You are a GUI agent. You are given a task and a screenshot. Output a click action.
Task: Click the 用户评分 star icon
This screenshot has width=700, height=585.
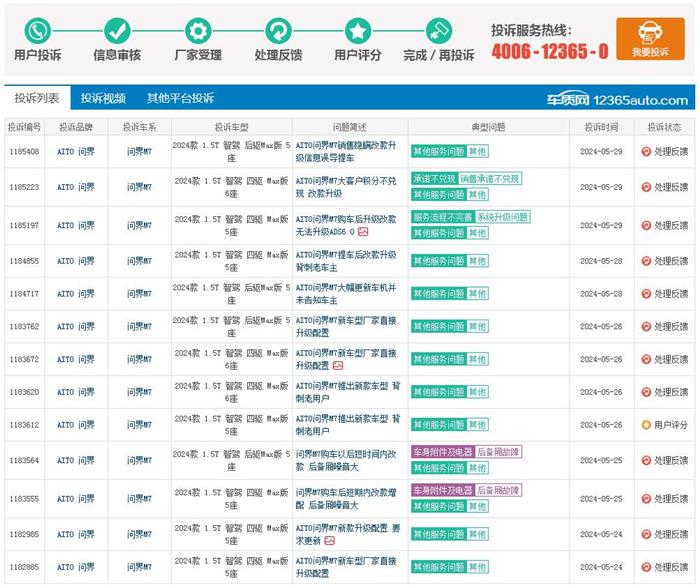[358, 31]
